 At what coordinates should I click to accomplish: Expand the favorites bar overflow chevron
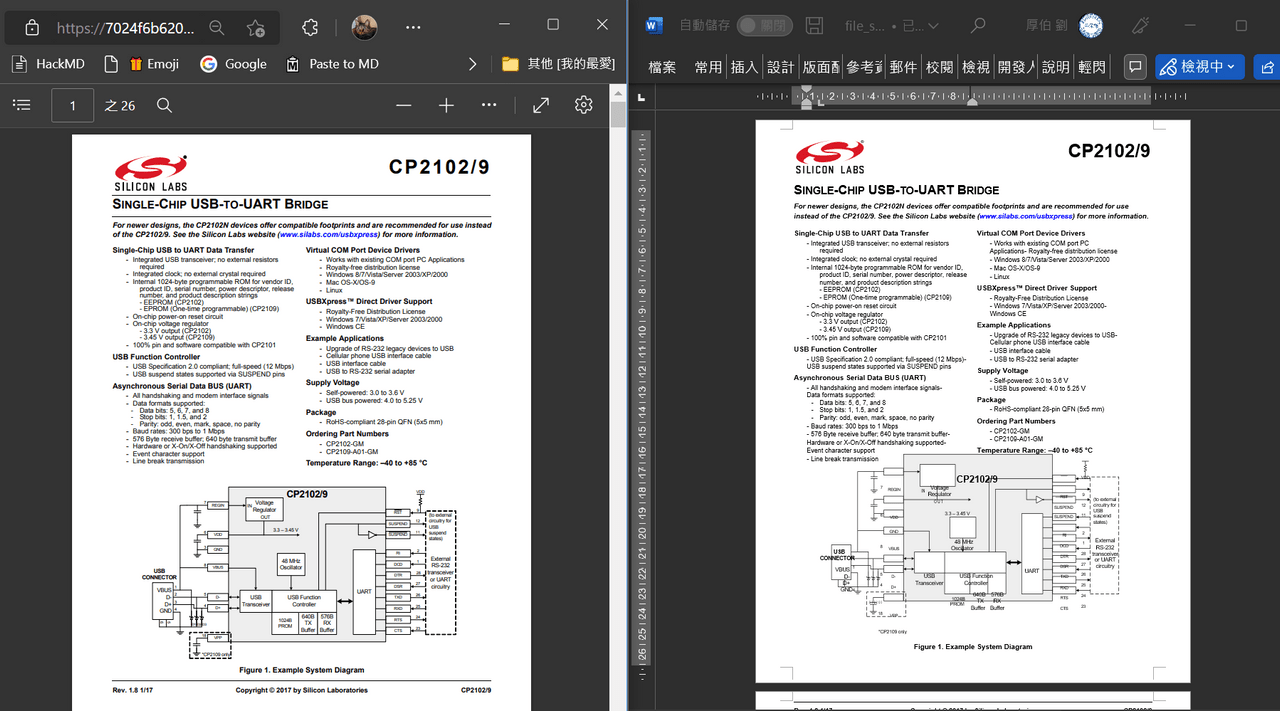(473, 64)
